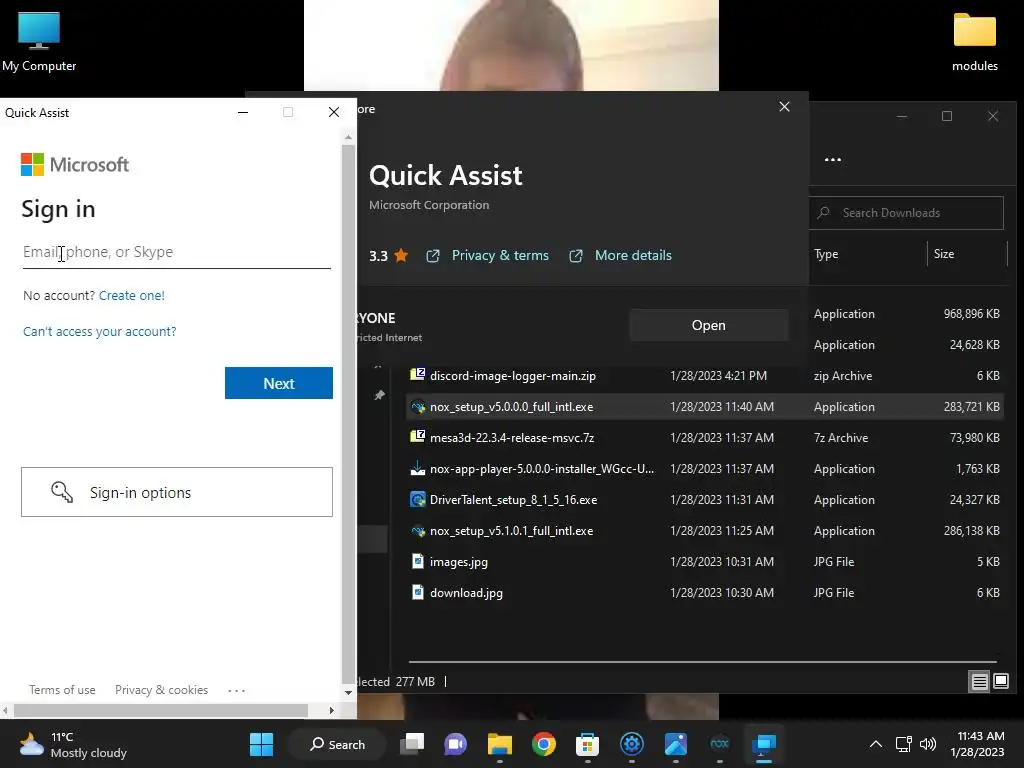Image resolution: width=1024 pixels, height=768 pixels.
Task: Open My Computer desktop icon
Action: click(39, 42)
